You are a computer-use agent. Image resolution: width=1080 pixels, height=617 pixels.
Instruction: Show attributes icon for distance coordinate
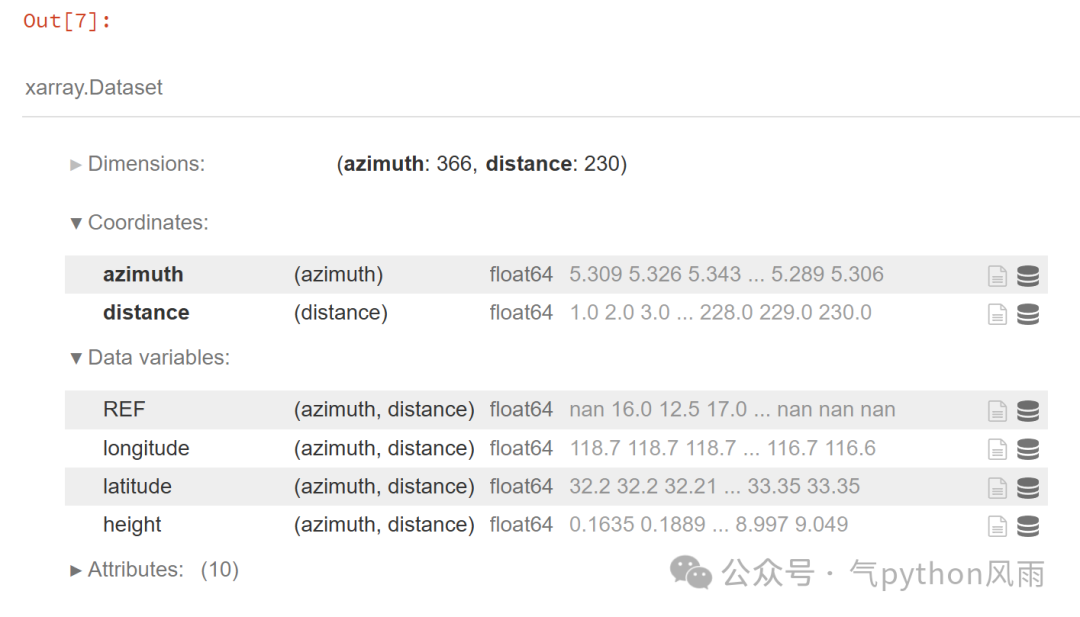tap(997, 314)
